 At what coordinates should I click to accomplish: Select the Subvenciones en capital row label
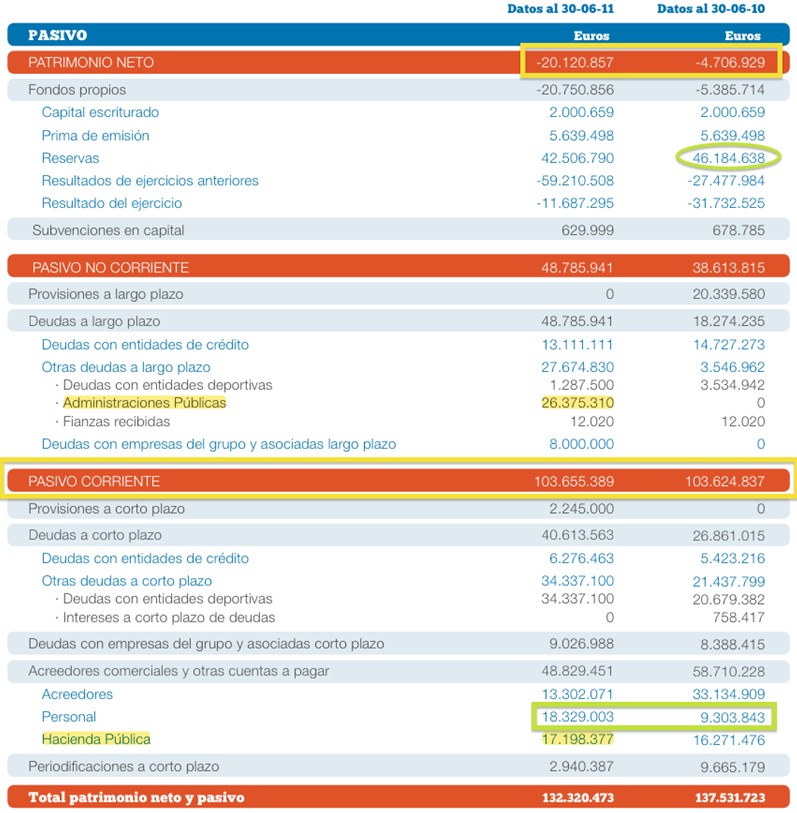pyautogui.click(x=108, y=230)
